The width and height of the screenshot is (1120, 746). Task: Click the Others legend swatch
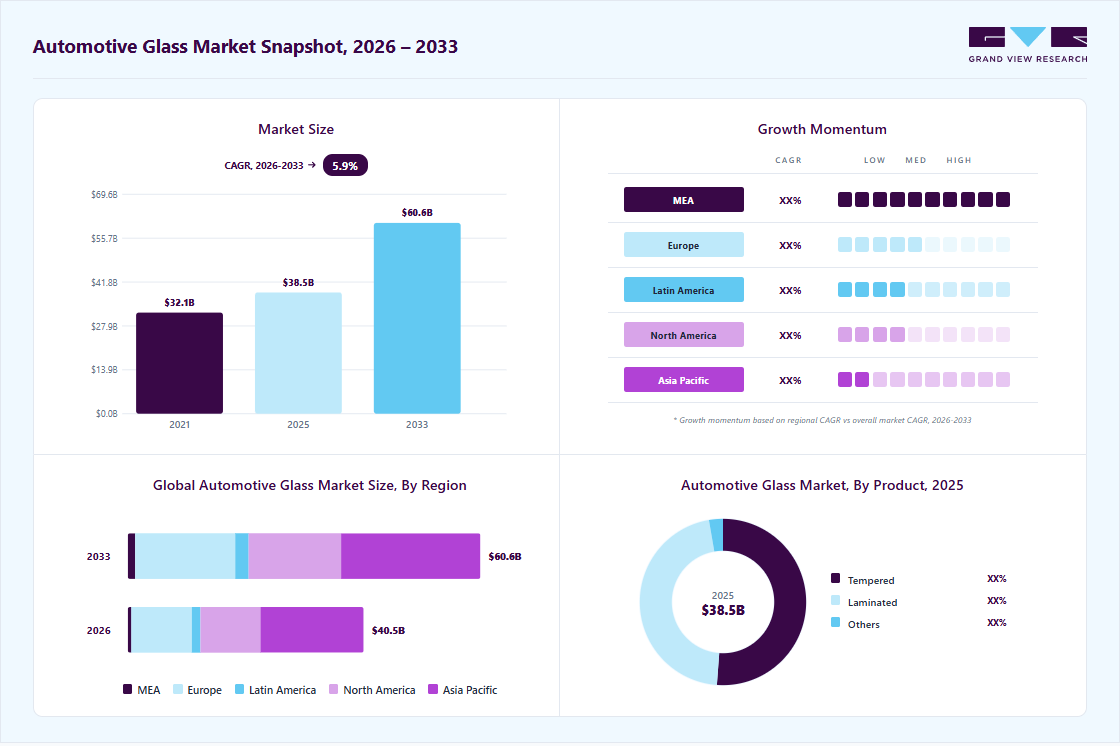[836, 622]
